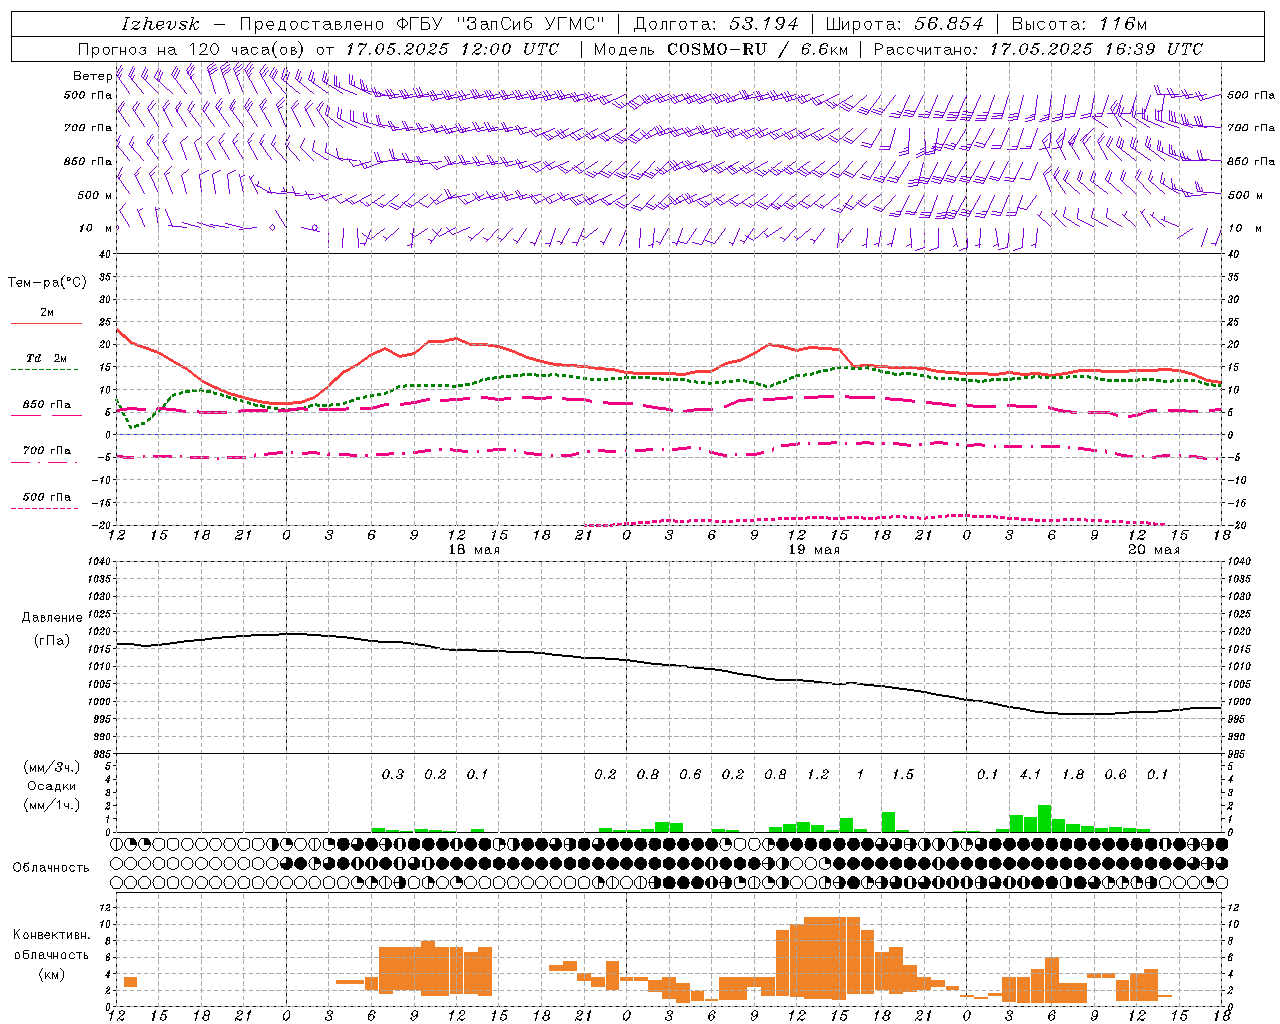Click the "Td 2м" dew point legend entry

(46, 358)
